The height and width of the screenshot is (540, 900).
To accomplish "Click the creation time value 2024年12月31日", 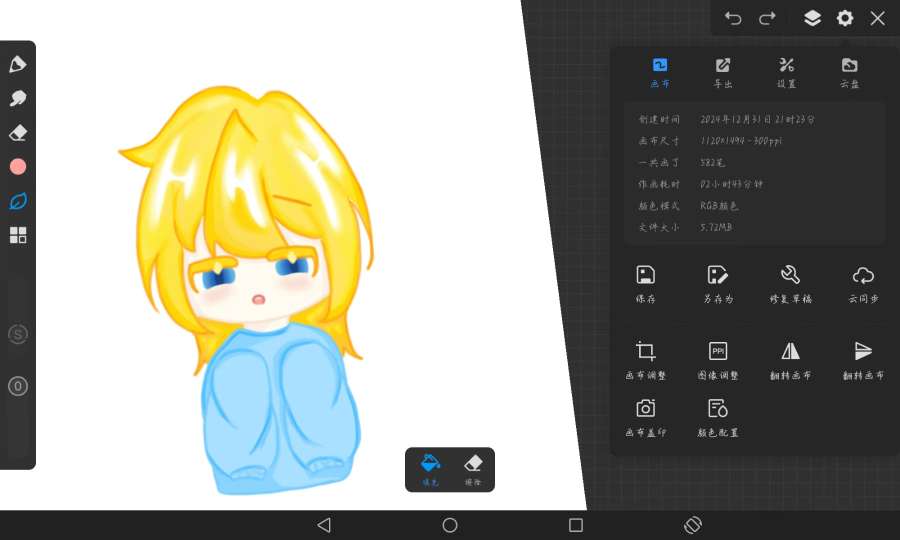I will click(757, 119).
